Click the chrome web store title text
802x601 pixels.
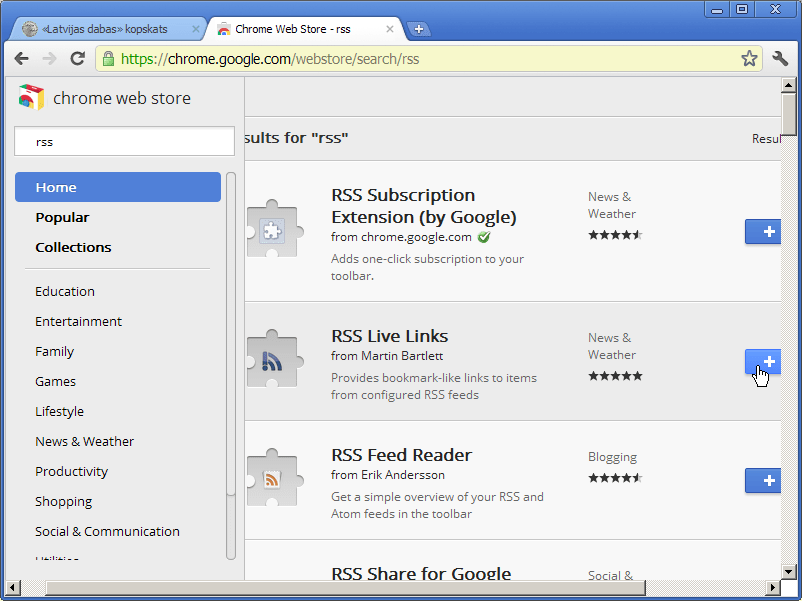122,98
